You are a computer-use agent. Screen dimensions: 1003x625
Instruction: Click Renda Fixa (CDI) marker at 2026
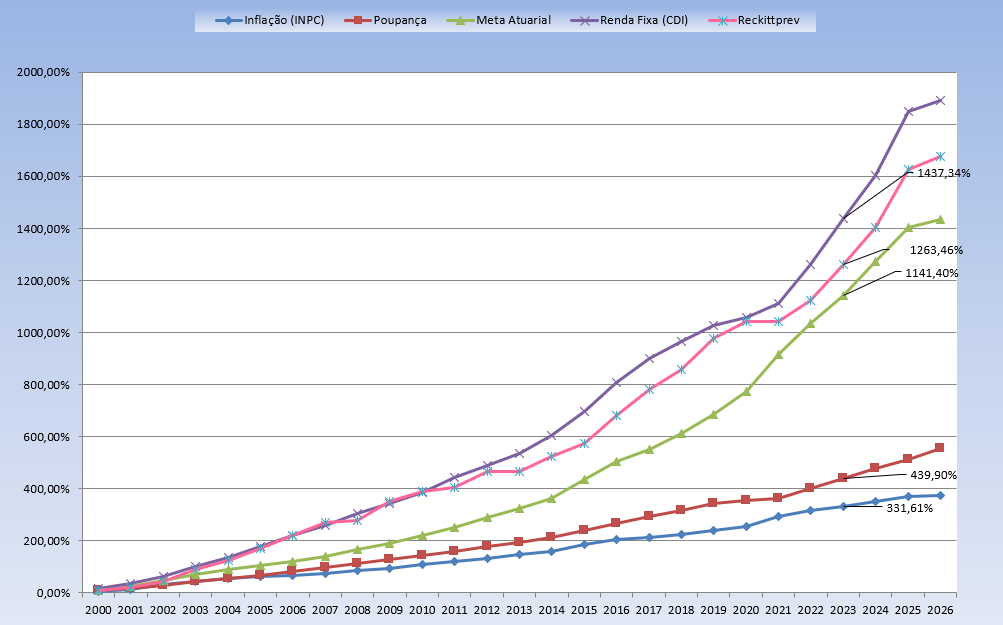click(x=940, y=100)
